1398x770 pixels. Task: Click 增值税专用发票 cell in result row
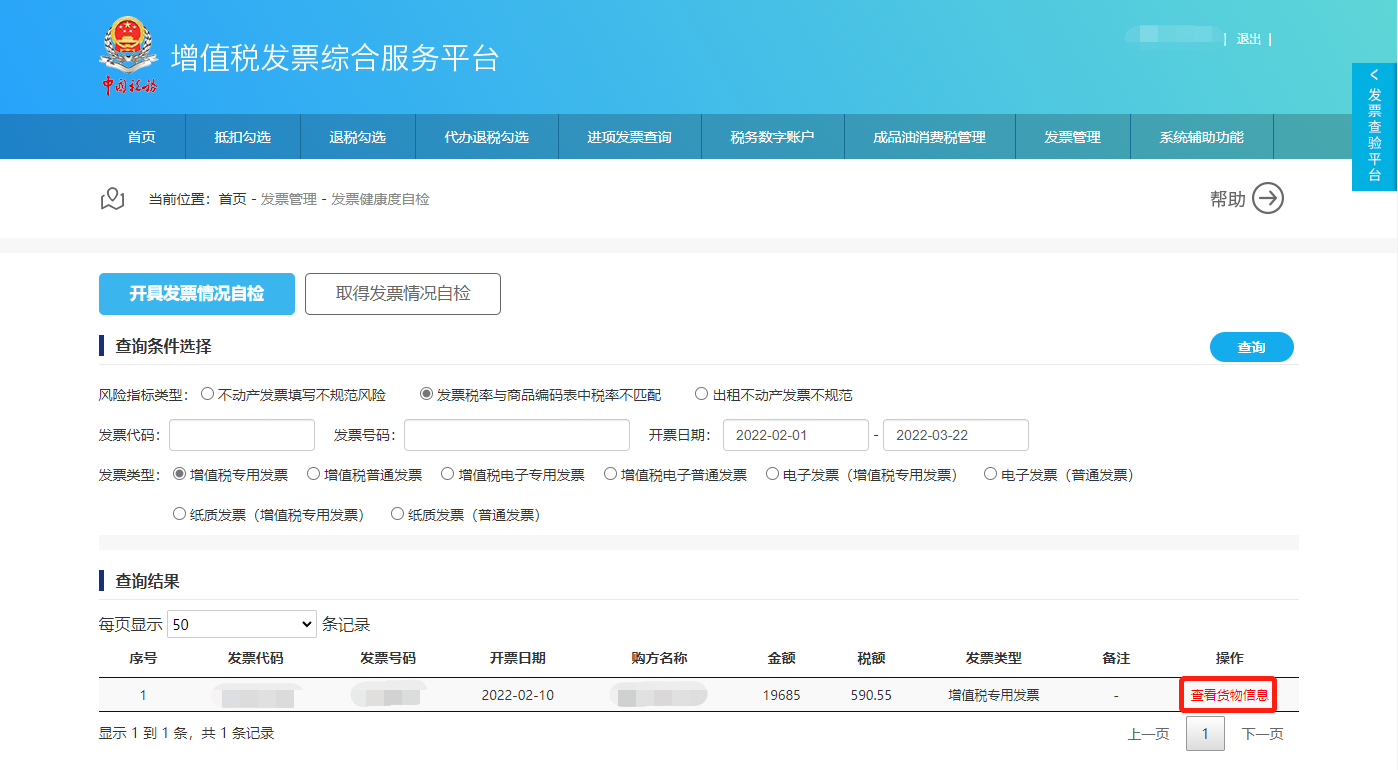tap(994, 695)
